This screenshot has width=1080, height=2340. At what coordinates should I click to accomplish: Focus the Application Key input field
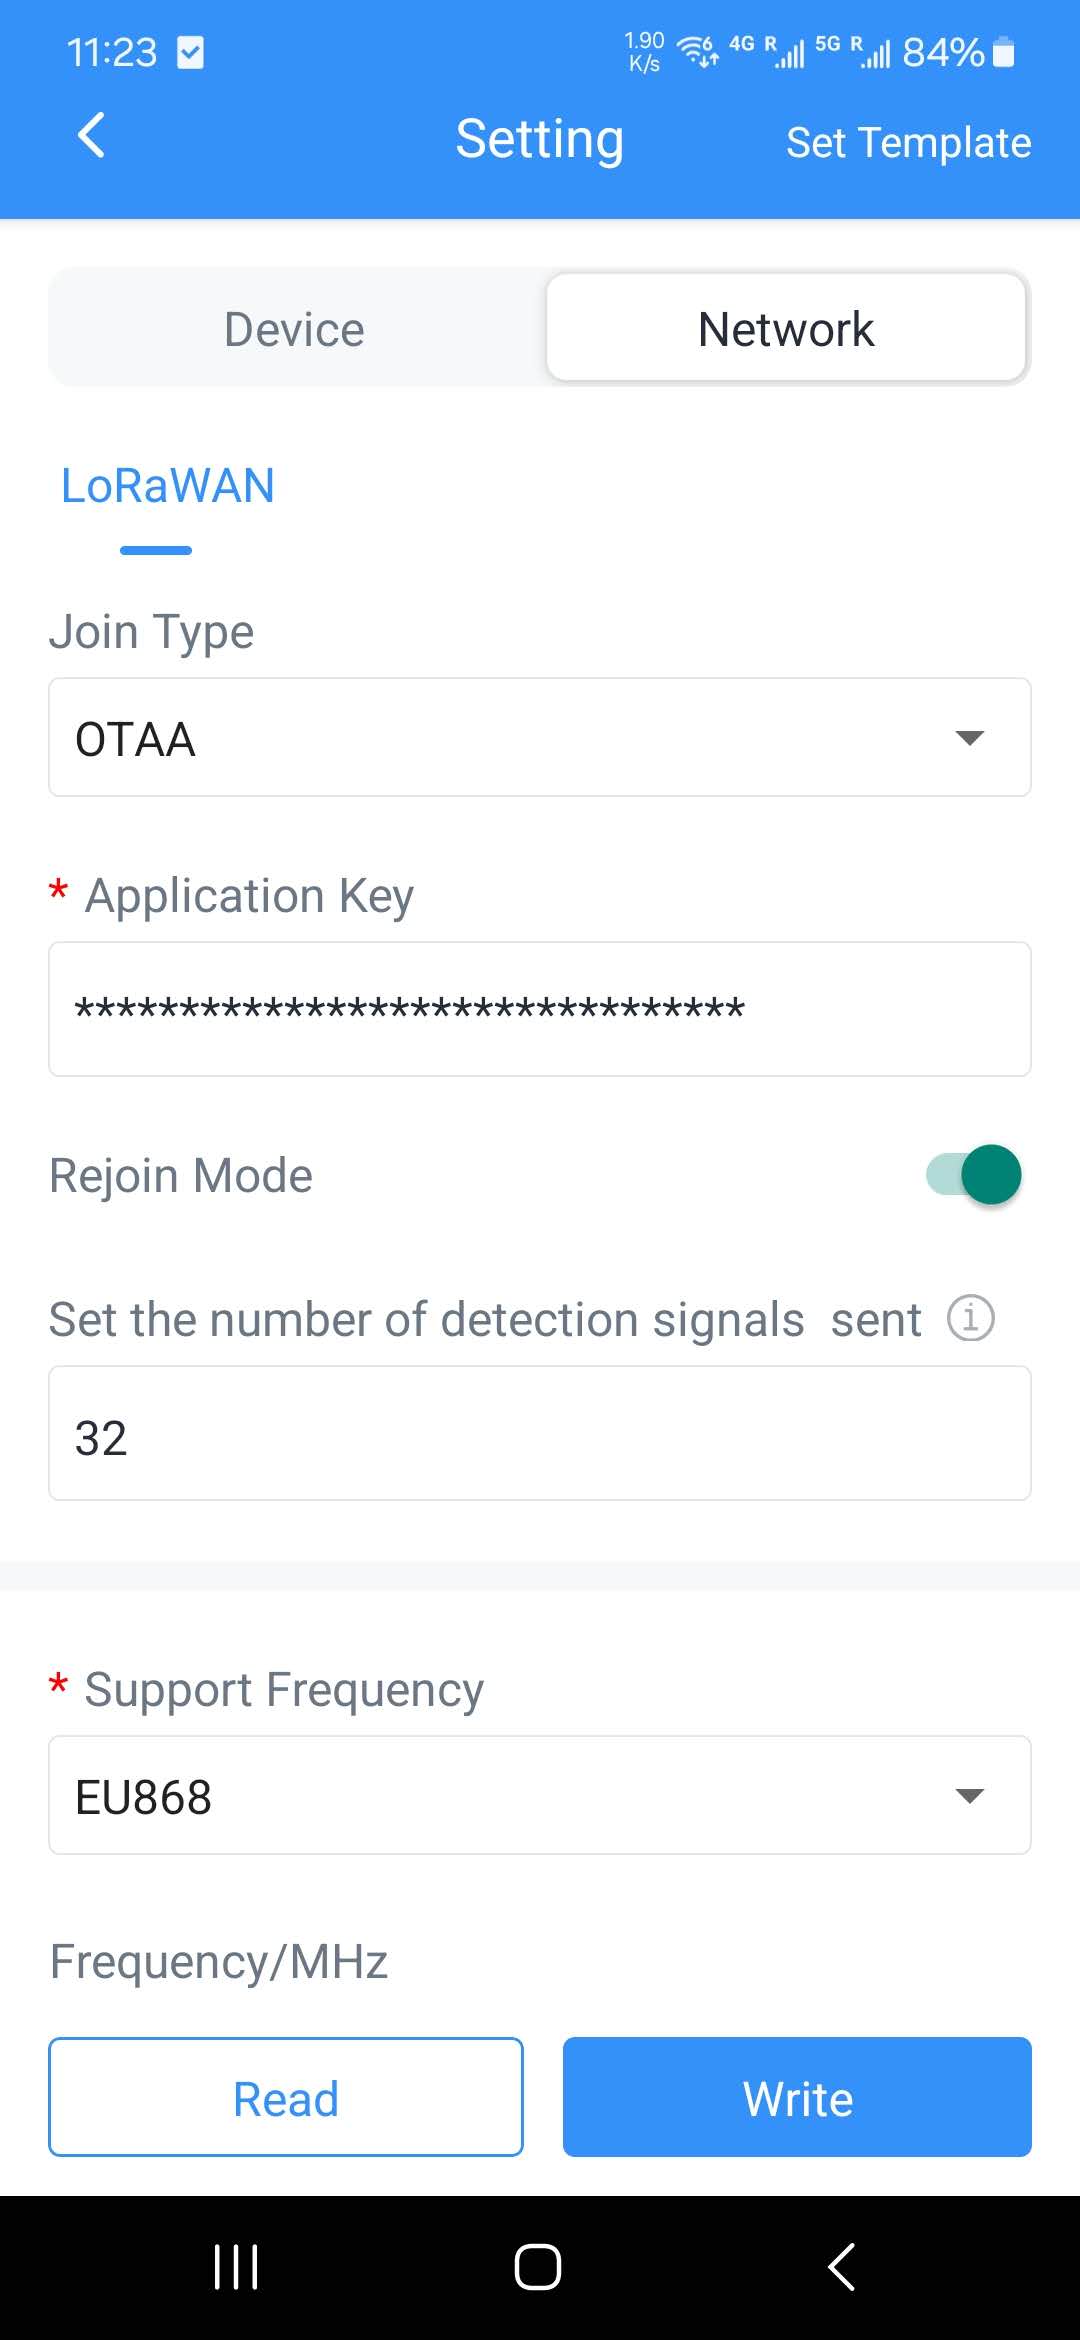(540, 1009)
